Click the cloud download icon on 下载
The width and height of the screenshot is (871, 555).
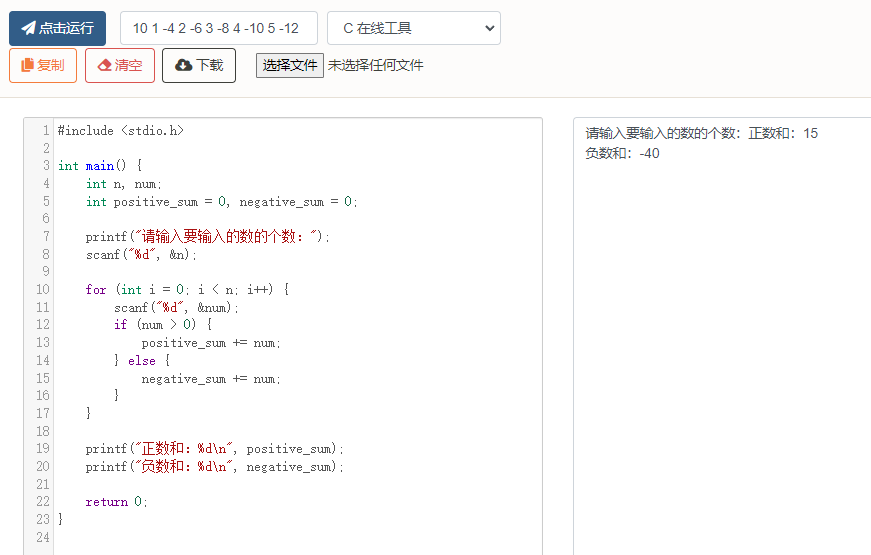pyautogui.click(x=183, y=65)
